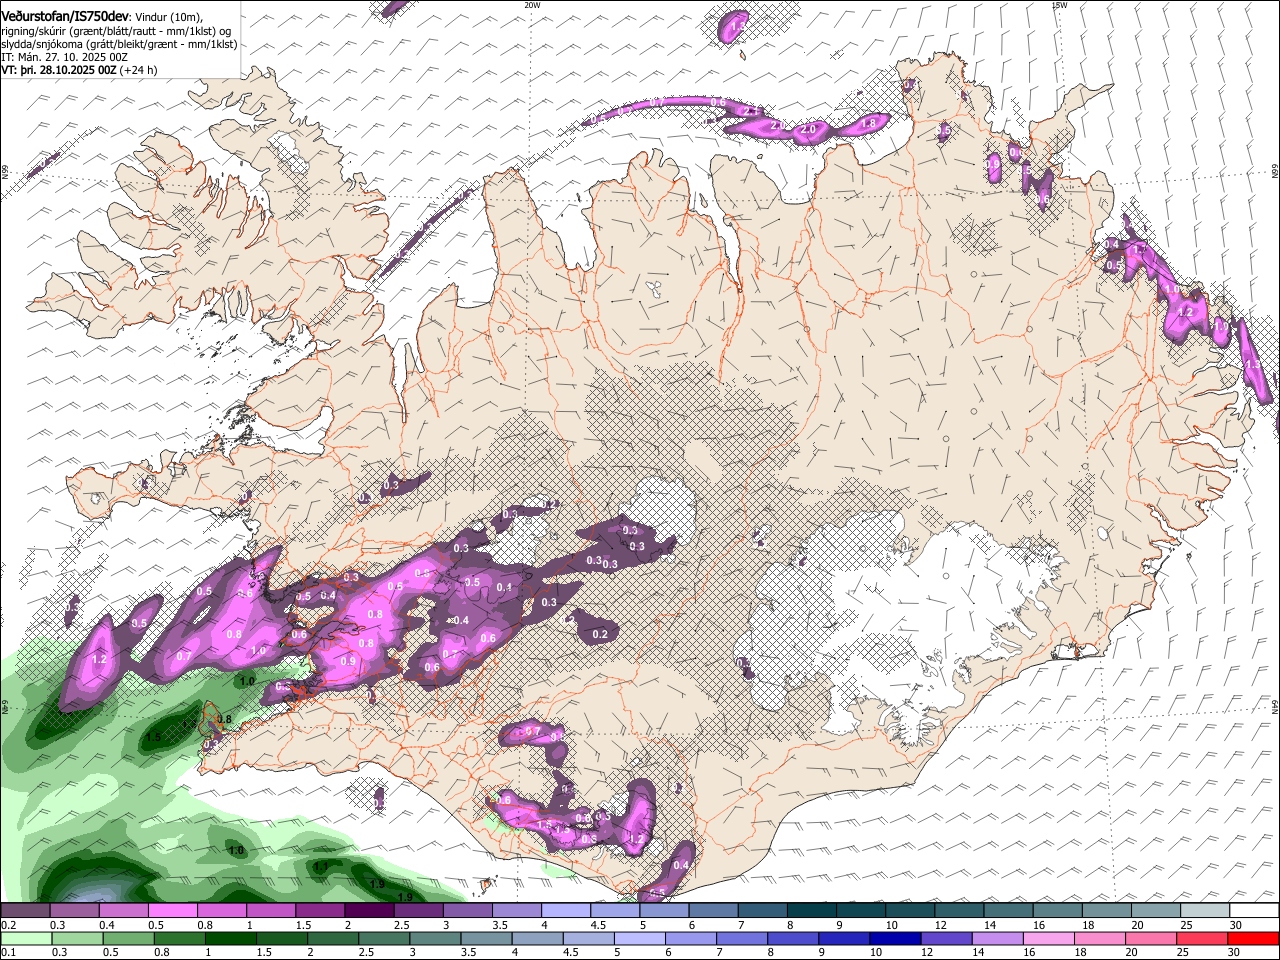
Task: Click the 15W longitude label at top
Action: [x=1059, y=4]
